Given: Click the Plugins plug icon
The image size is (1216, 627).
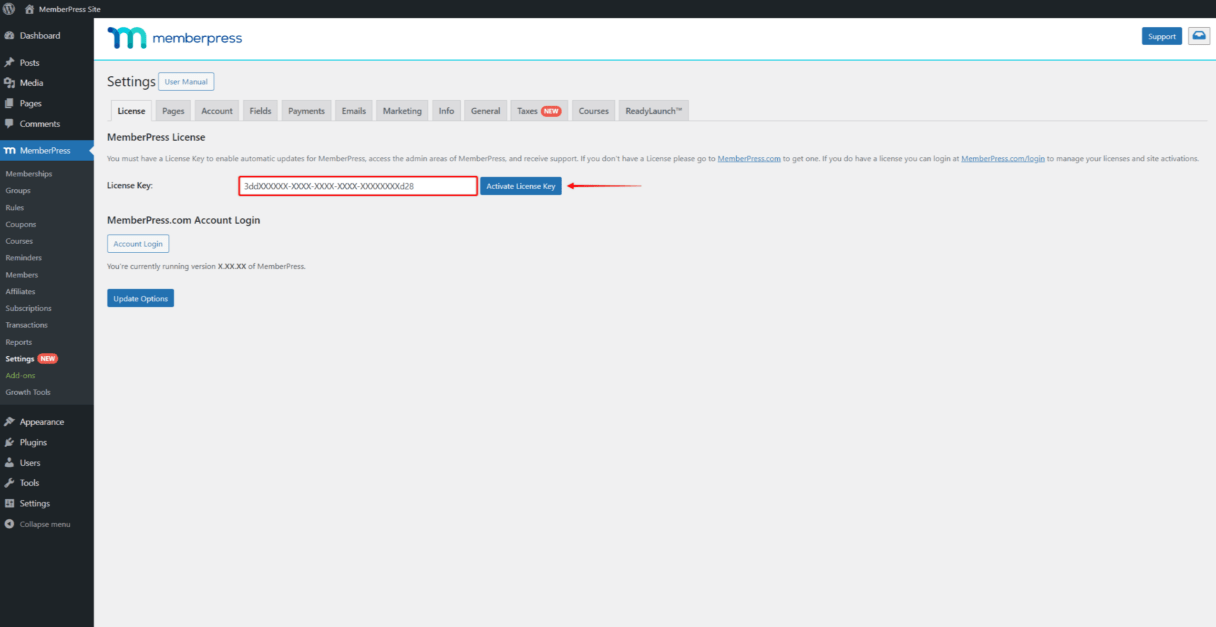Looking at the screenshot, I should [x=9, y=442].
